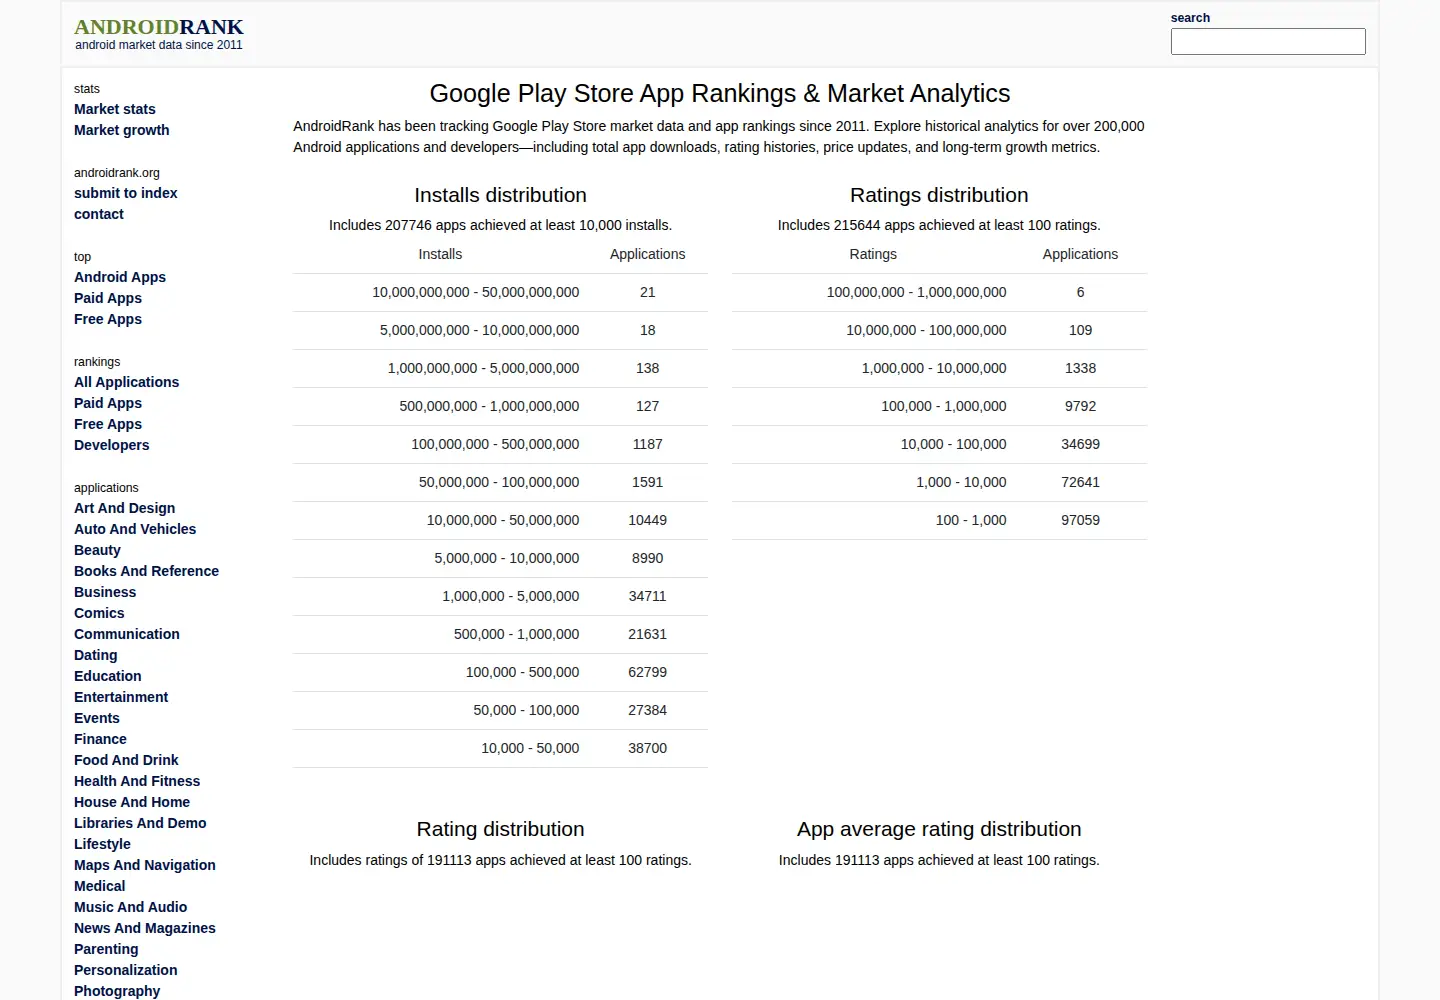The width and height of the screenshot is (1440, 1000).
Task: Open the submit to index link
Action: pos(126,193)
